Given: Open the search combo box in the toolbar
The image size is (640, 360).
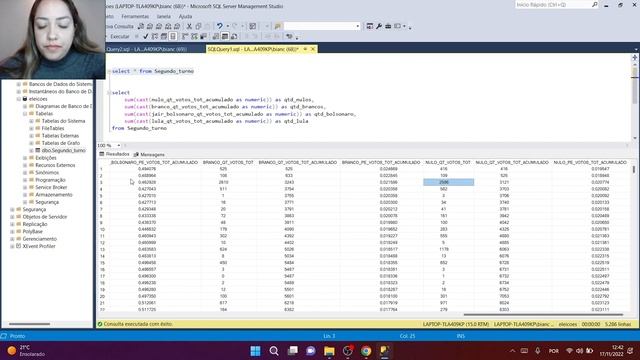Looking at the screenshot, I should (322, 26).
